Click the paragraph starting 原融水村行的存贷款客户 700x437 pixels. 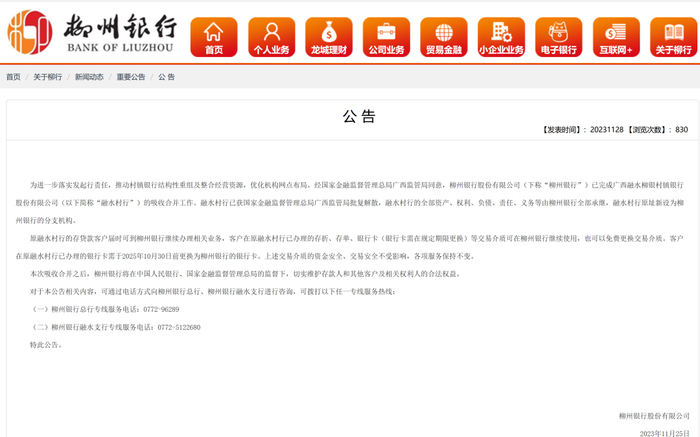(x=350, y=247)
